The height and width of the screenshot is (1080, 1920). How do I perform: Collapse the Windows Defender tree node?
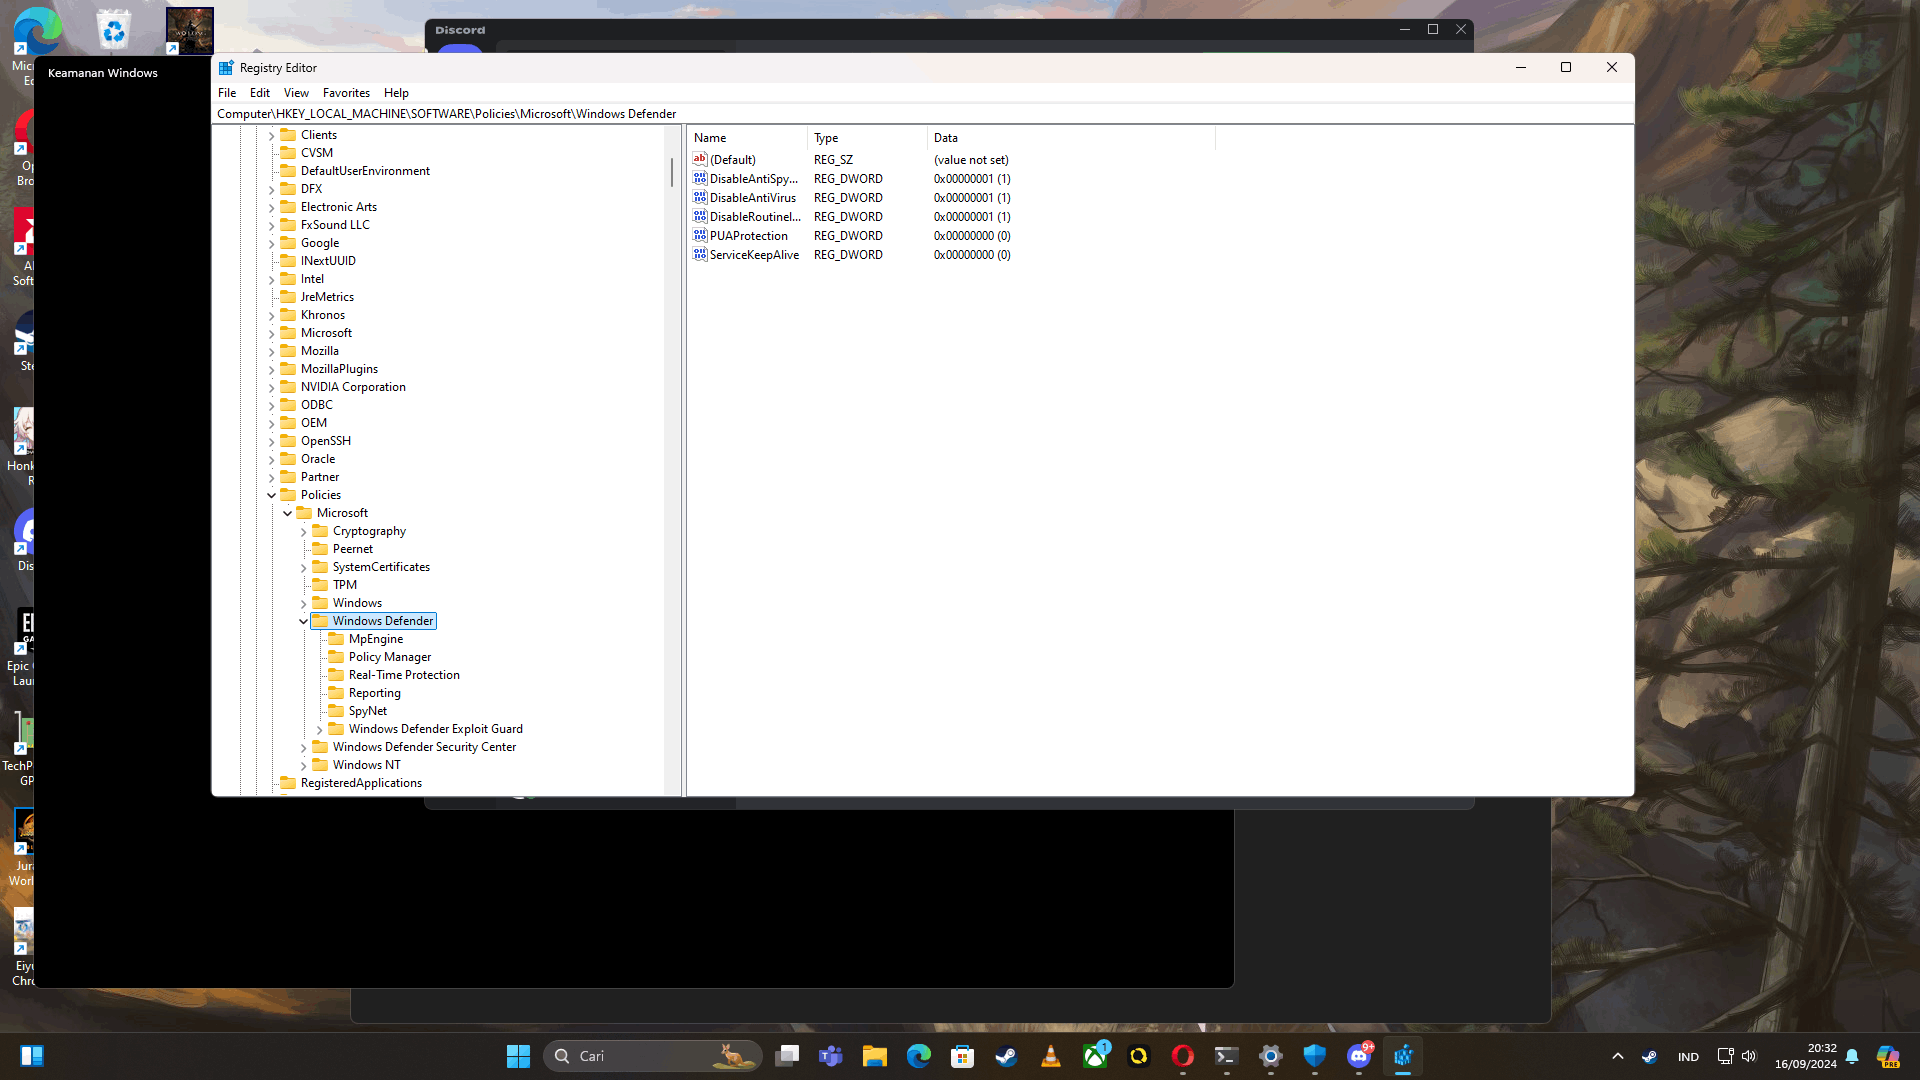tap(303, 621)
